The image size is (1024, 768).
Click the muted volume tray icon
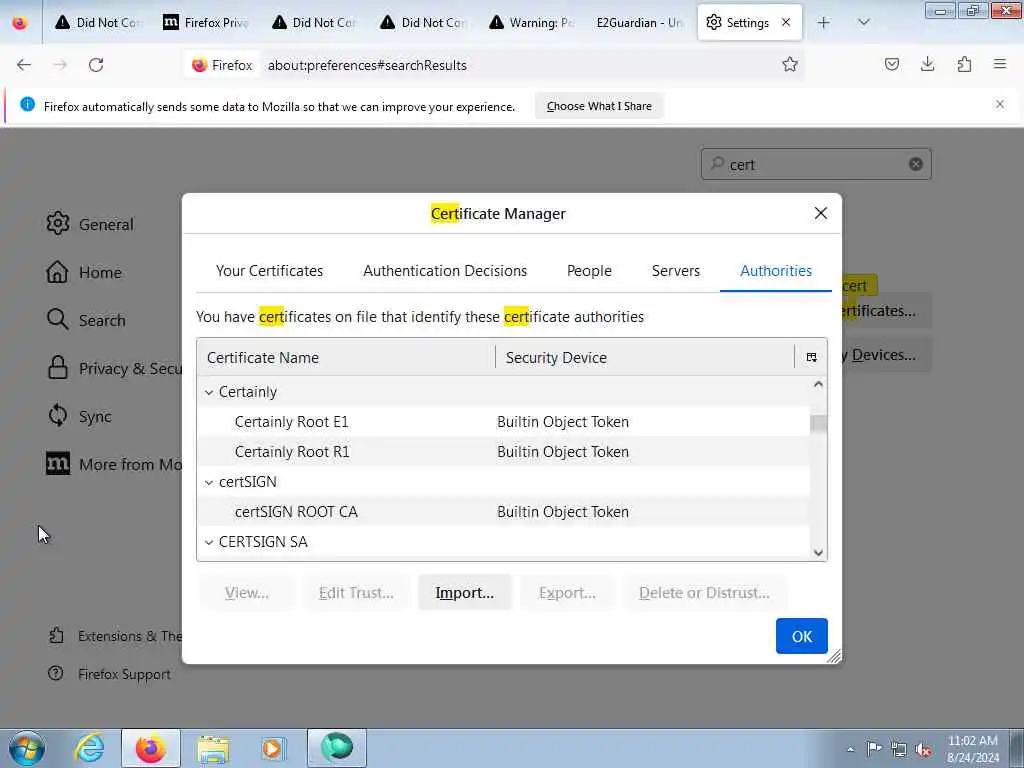923,749
